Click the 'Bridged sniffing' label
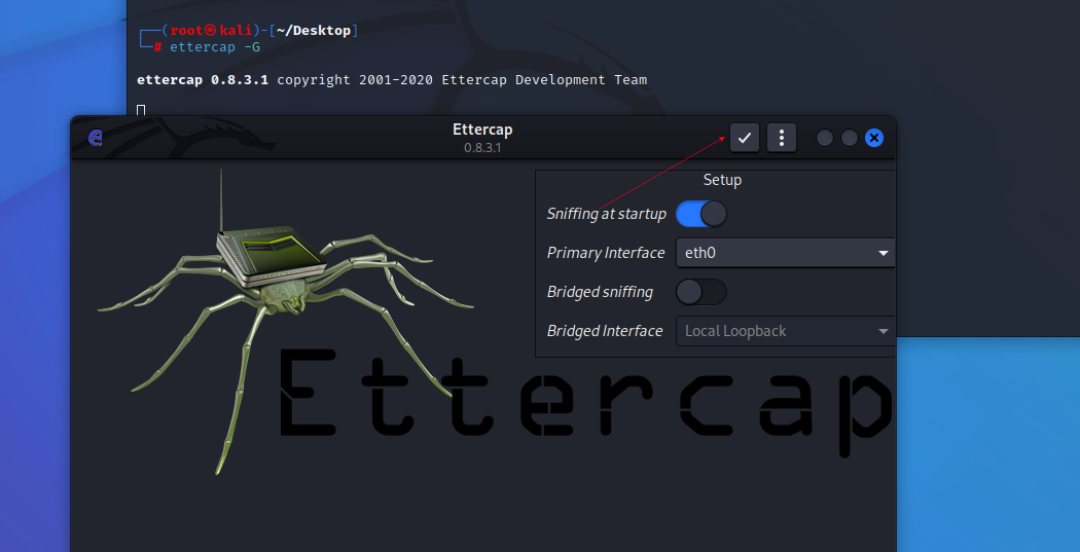The height and width of the screenshot is (552, 1080). (599, 292)
